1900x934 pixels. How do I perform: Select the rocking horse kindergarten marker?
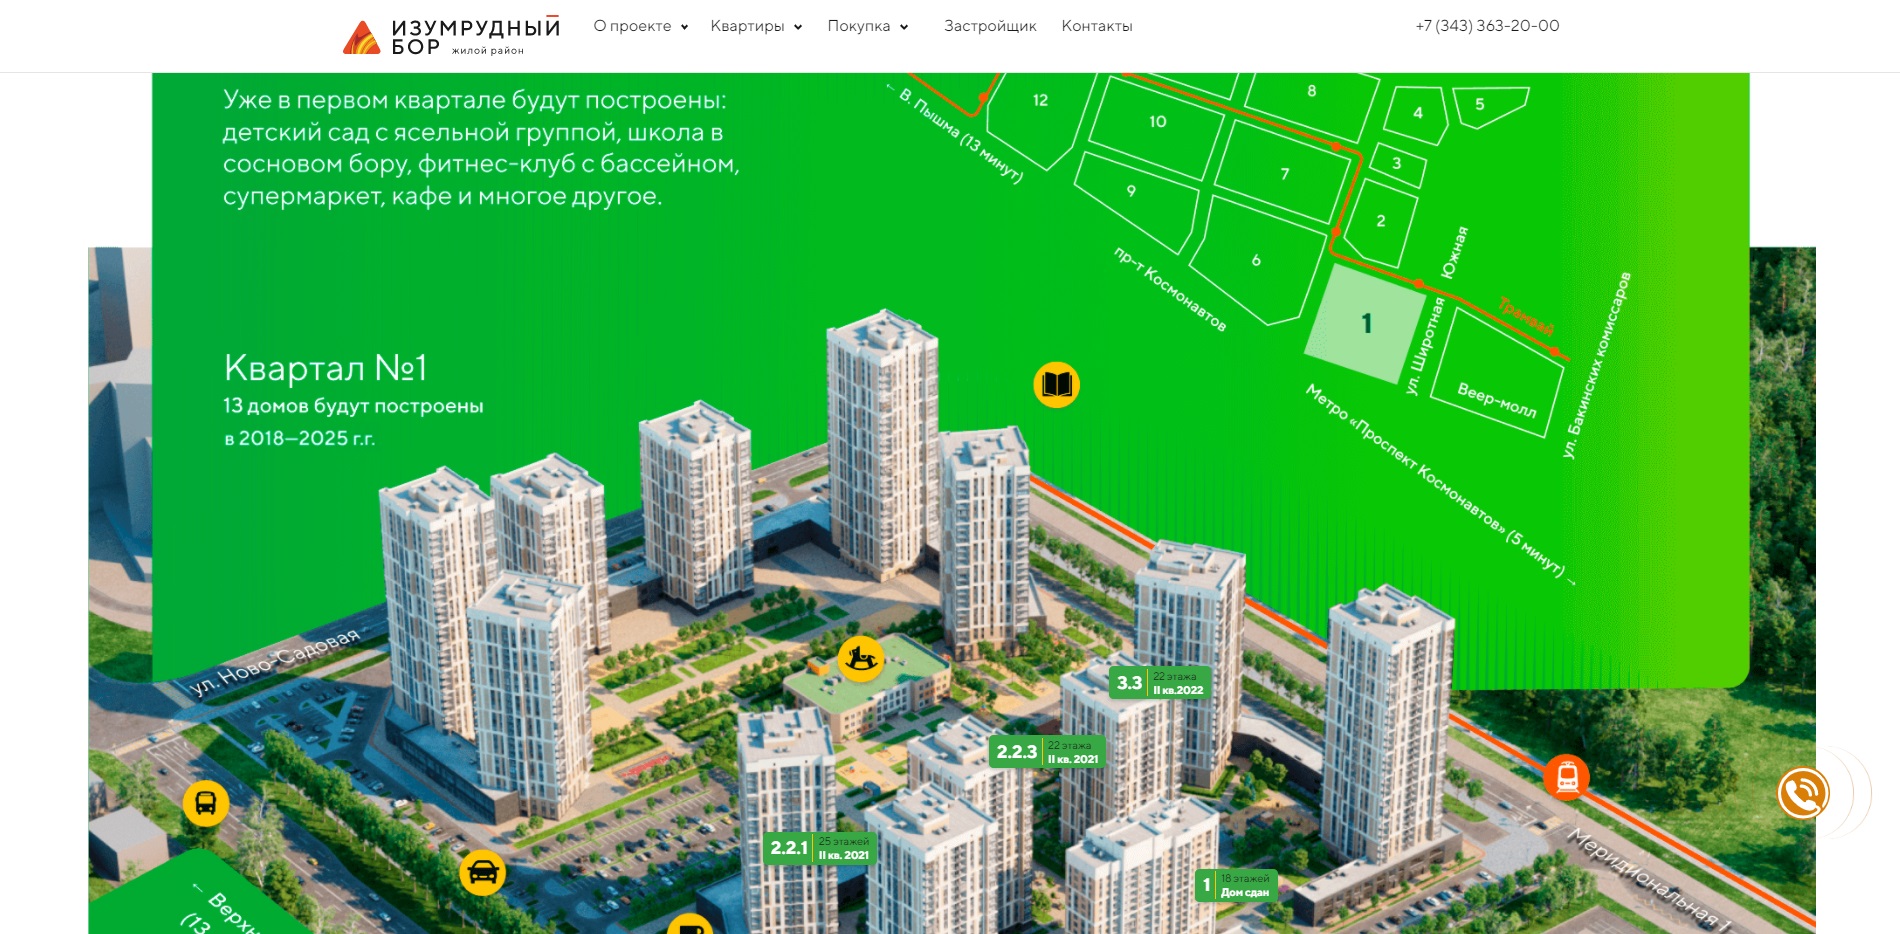click(861, 659)
